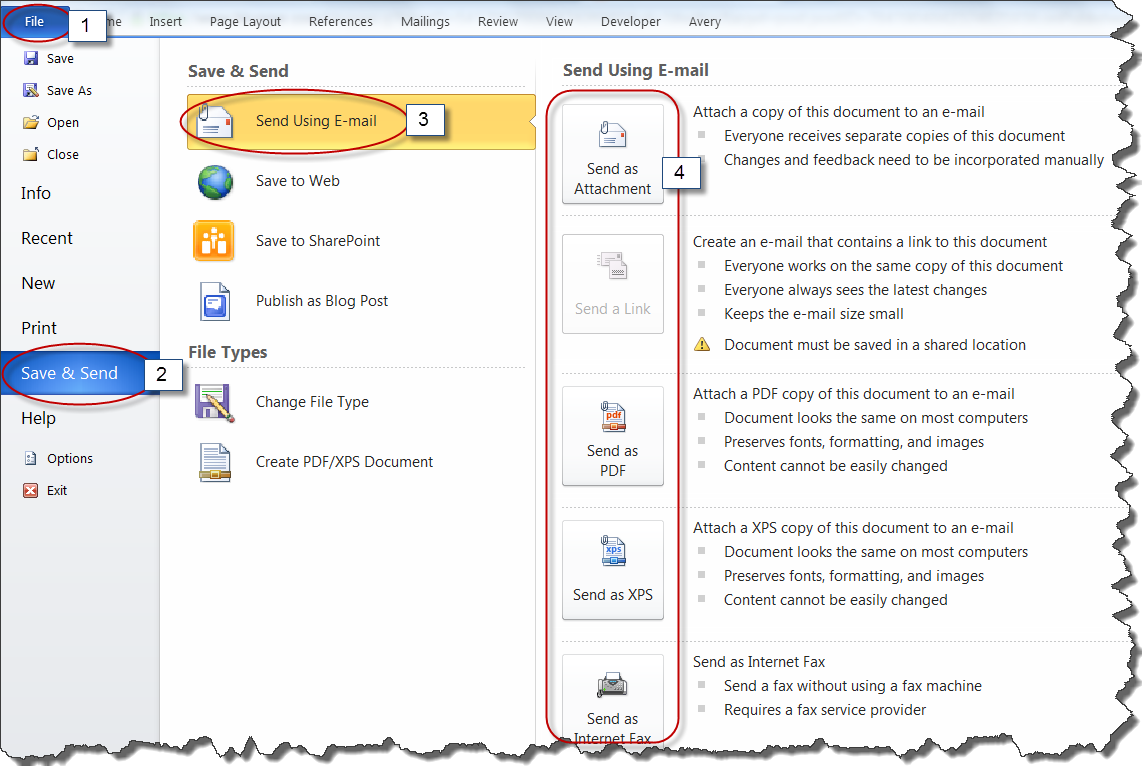Choose the Publish as Blog Post label
1142x766 pixels.
tap(322, 301)
